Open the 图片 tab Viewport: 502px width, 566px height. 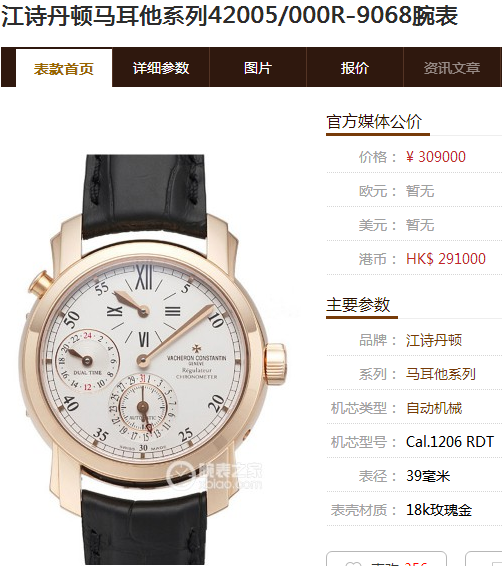pyautogui.click(x=258, y=68)
